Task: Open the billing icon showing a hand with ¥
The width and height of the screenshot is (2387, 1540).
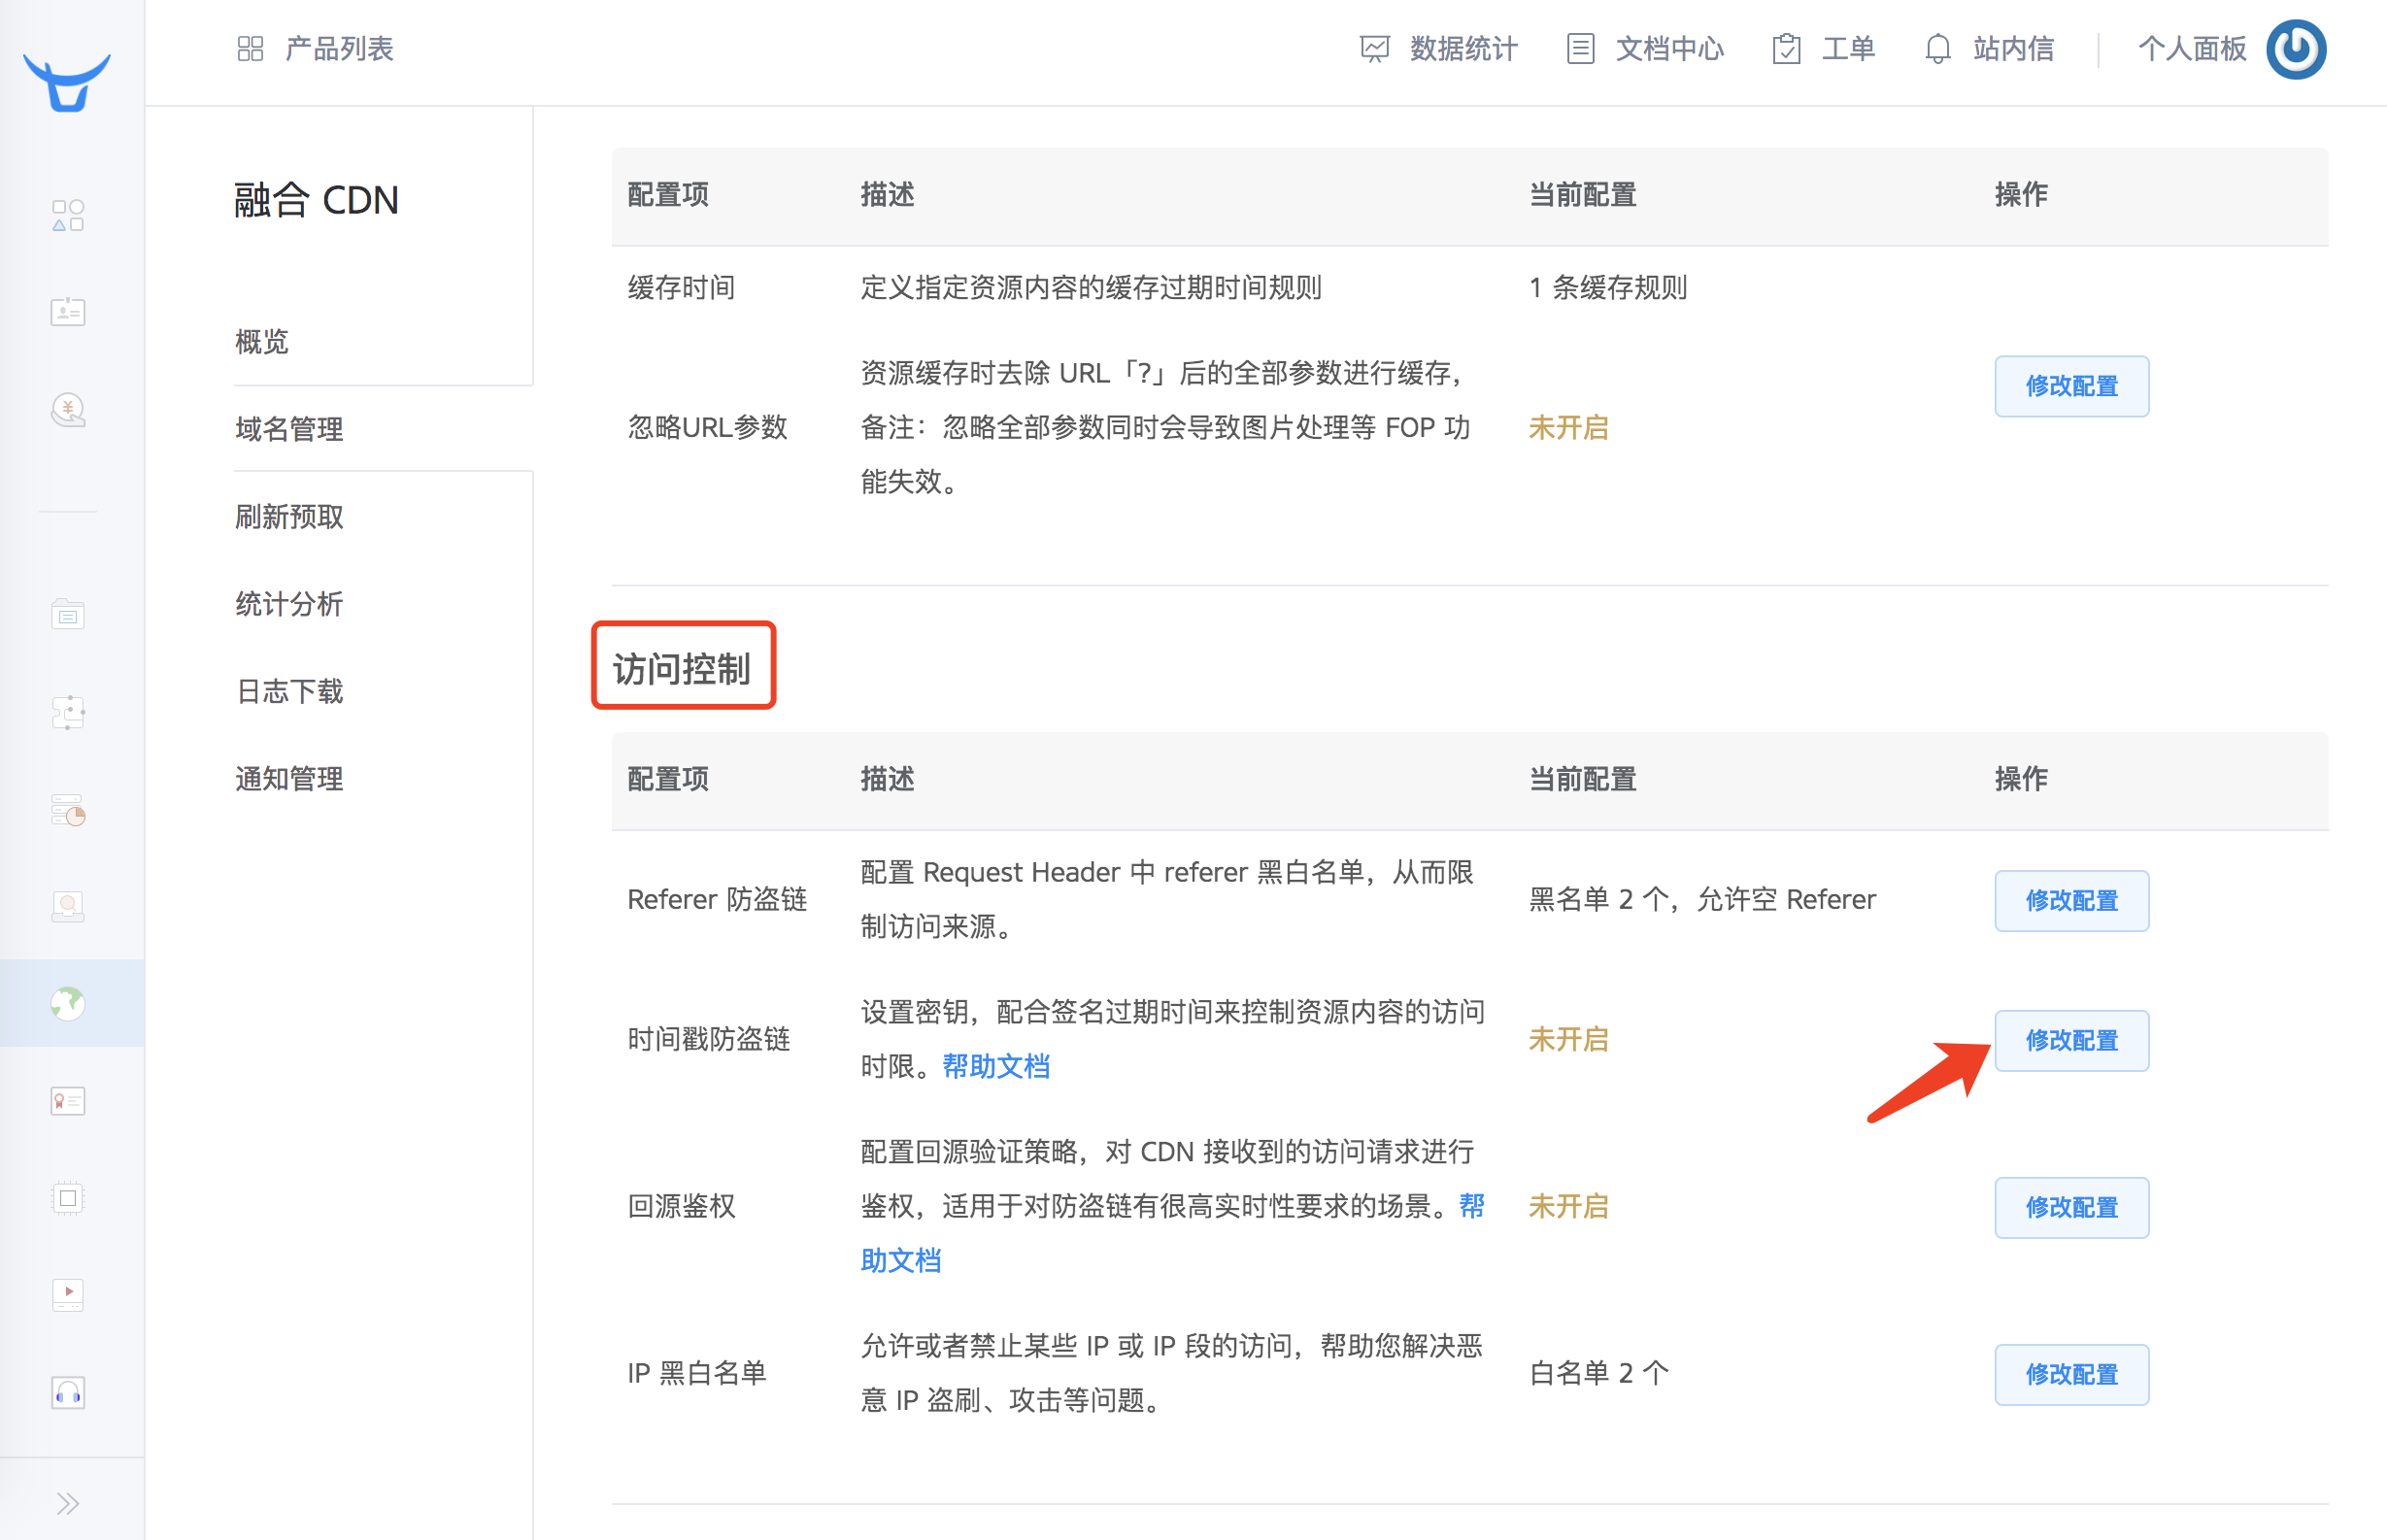Action: tap(67, 409)
